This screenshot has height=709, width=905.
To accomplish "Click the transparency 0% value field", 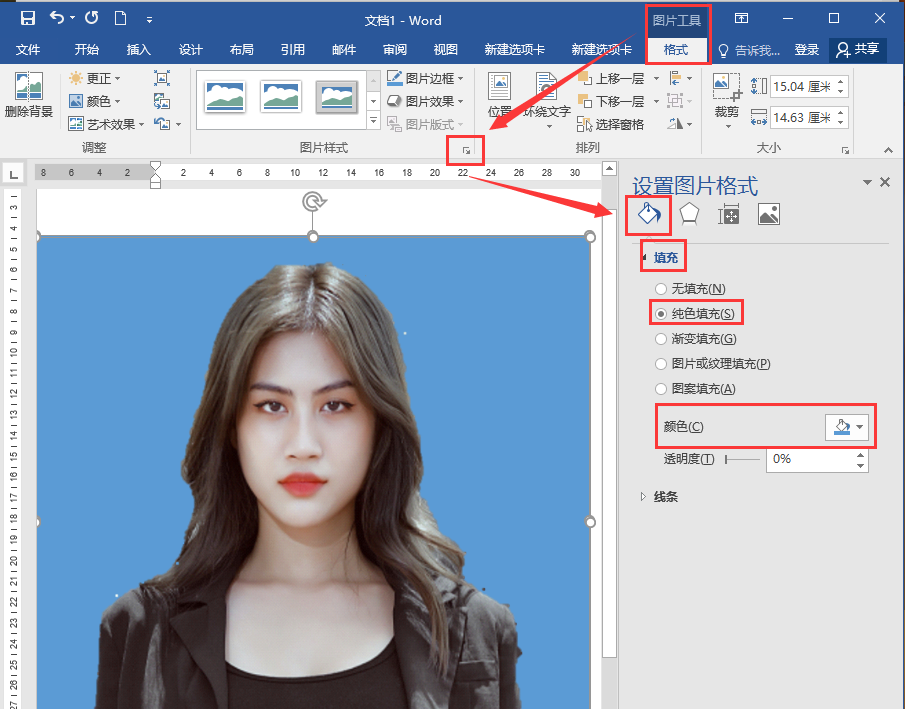I will [811, 460].
